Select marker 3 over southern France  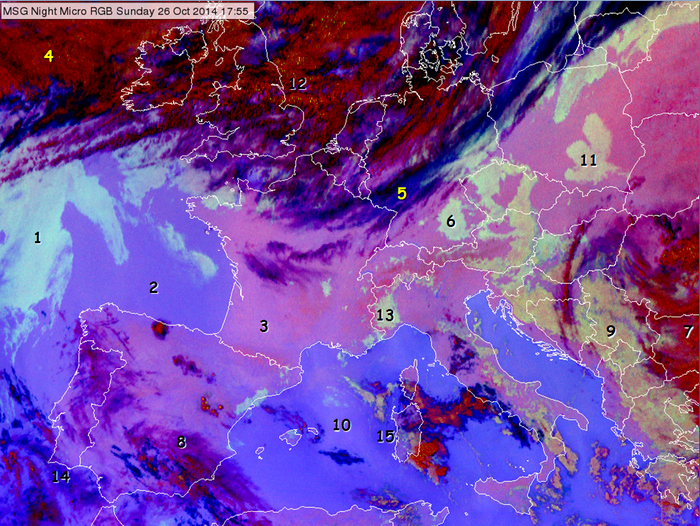(263, 326)
